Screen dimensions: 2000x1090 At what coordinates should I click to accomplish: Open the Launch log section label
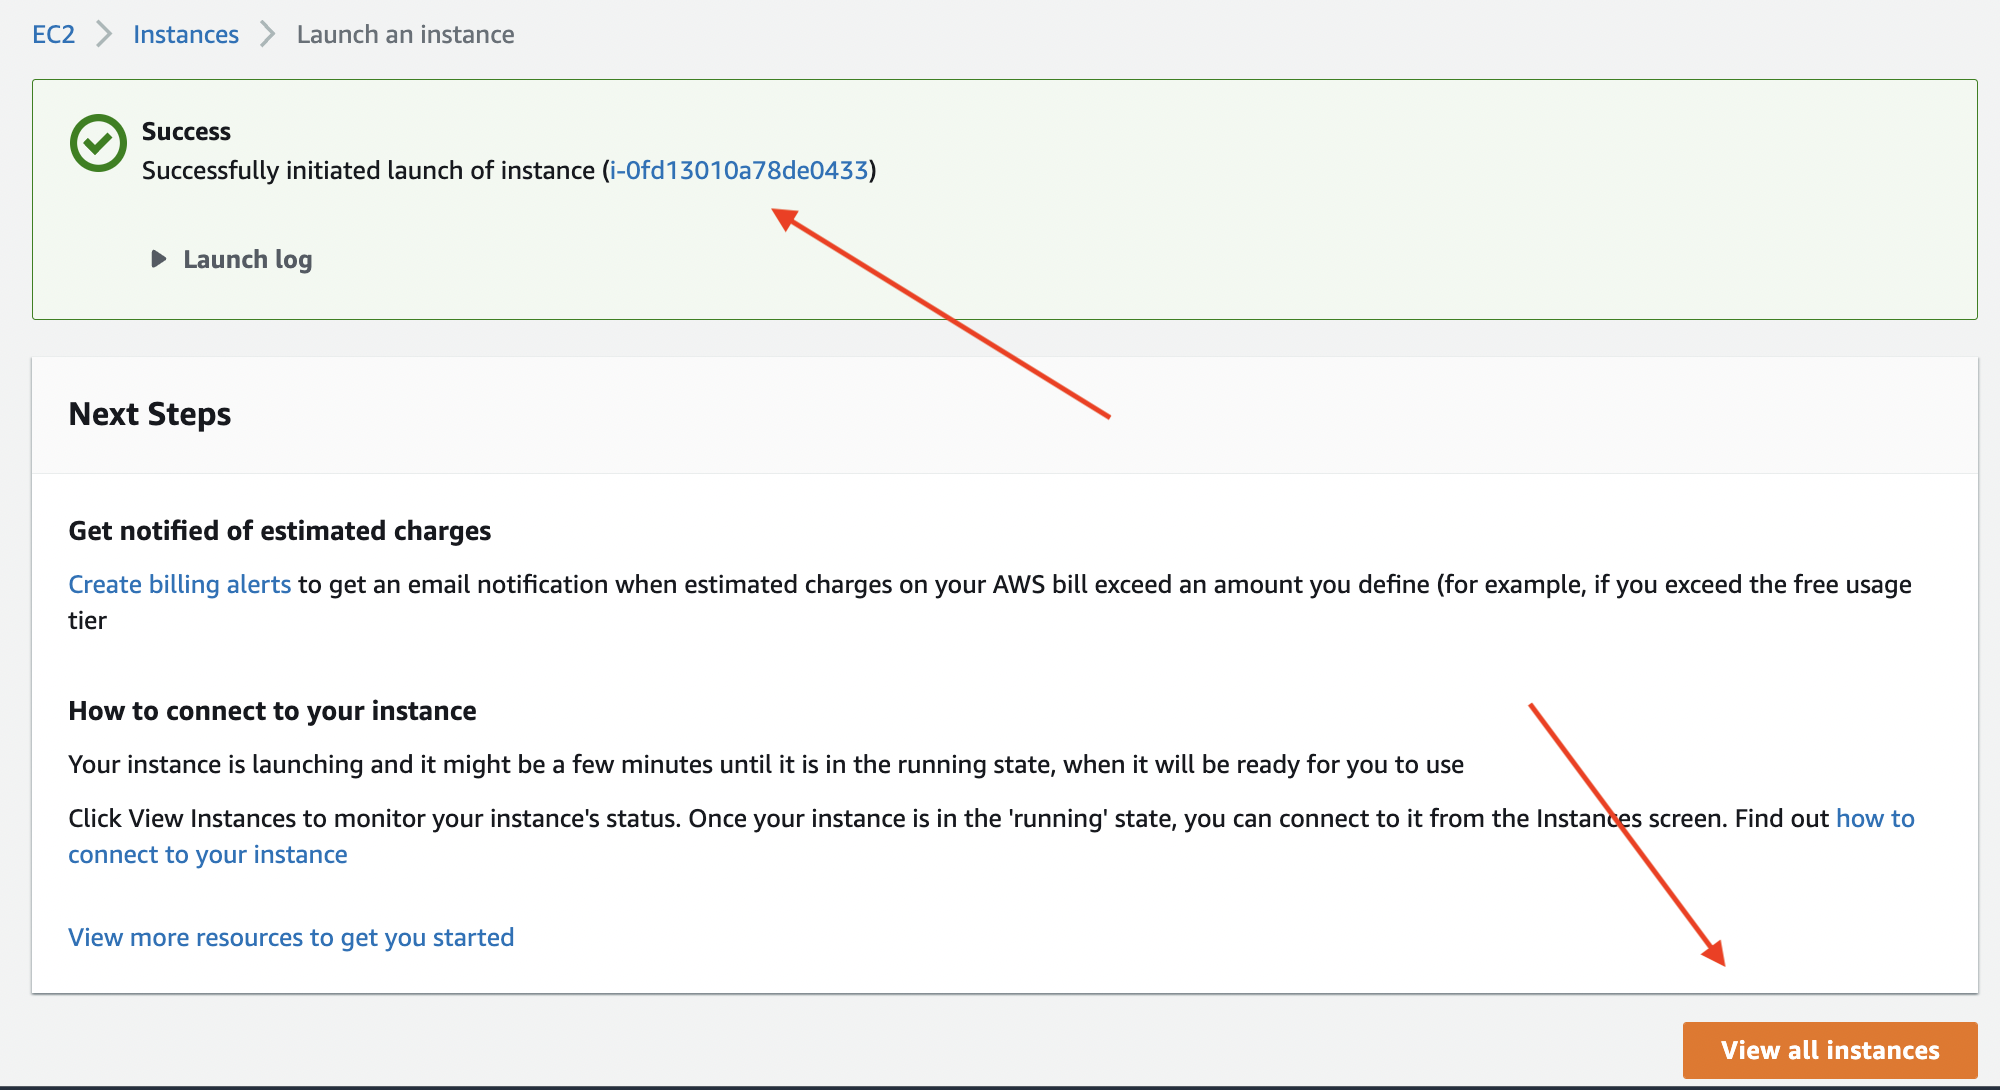click(248, 259)
